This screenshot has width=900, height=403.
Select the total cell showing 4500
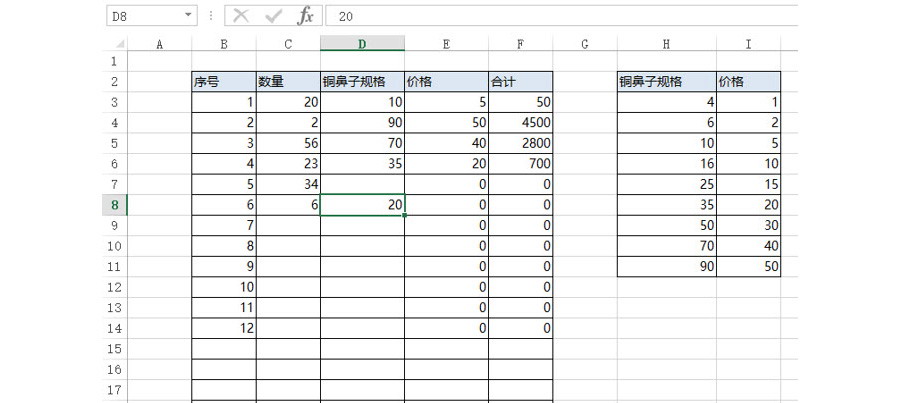coord(521,122)
